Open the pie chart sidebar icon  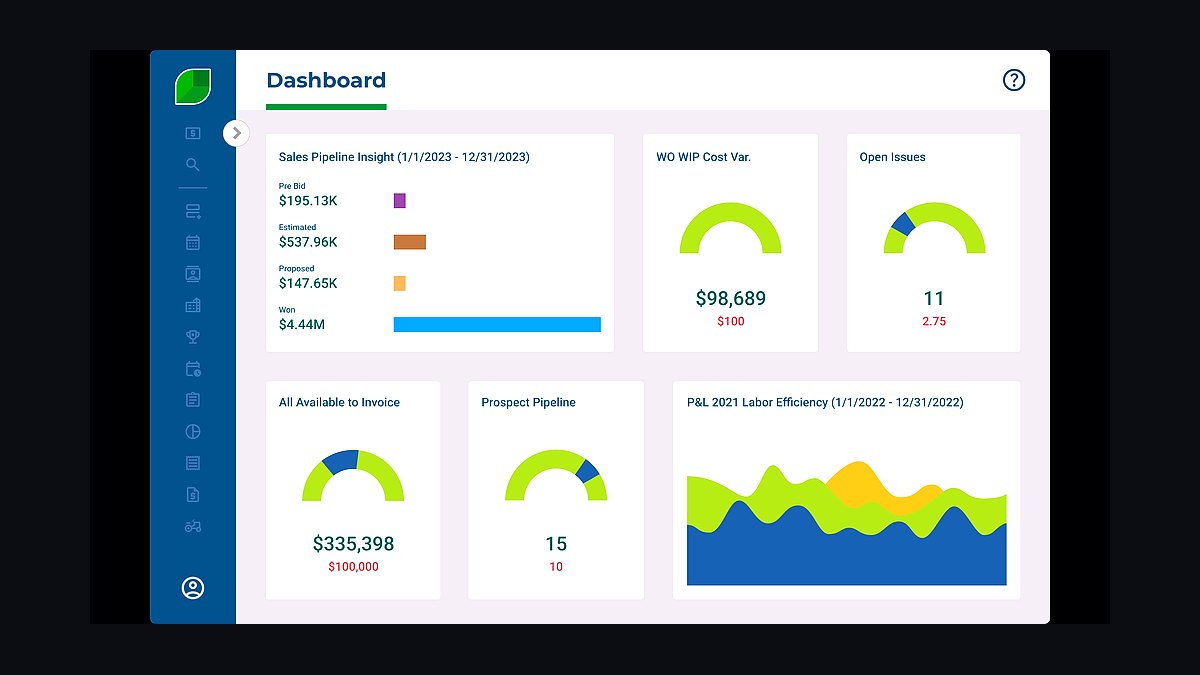coord(193,432)
